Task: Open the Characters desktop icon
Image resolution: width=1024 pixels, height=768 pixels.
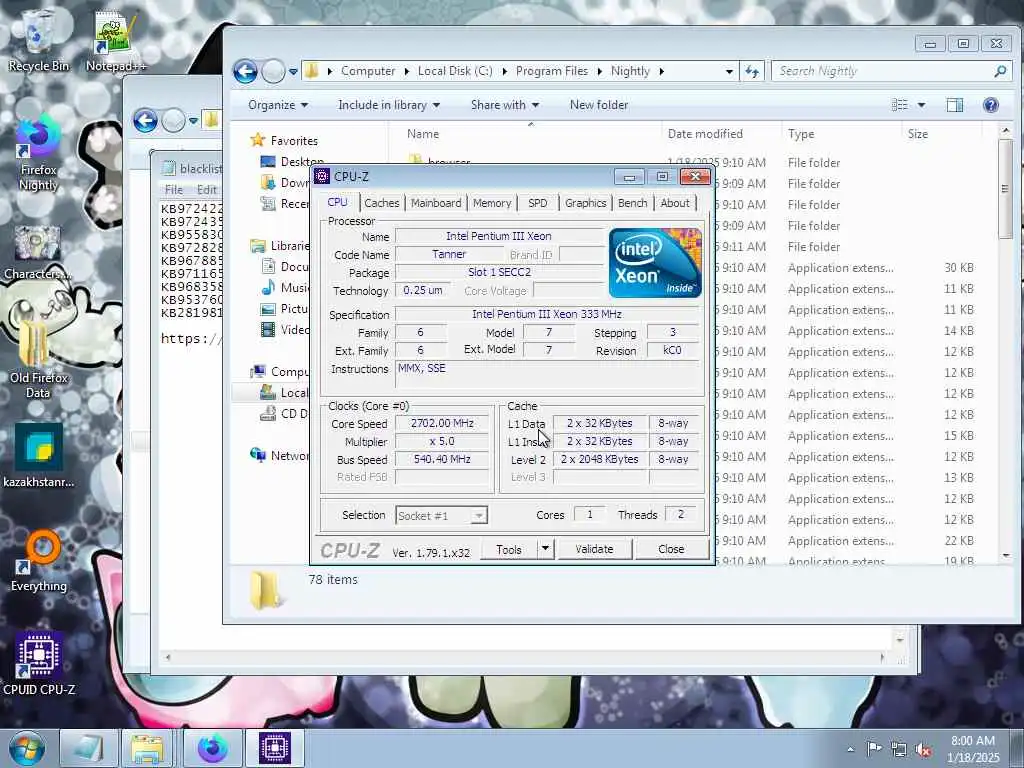Action: 38,253
